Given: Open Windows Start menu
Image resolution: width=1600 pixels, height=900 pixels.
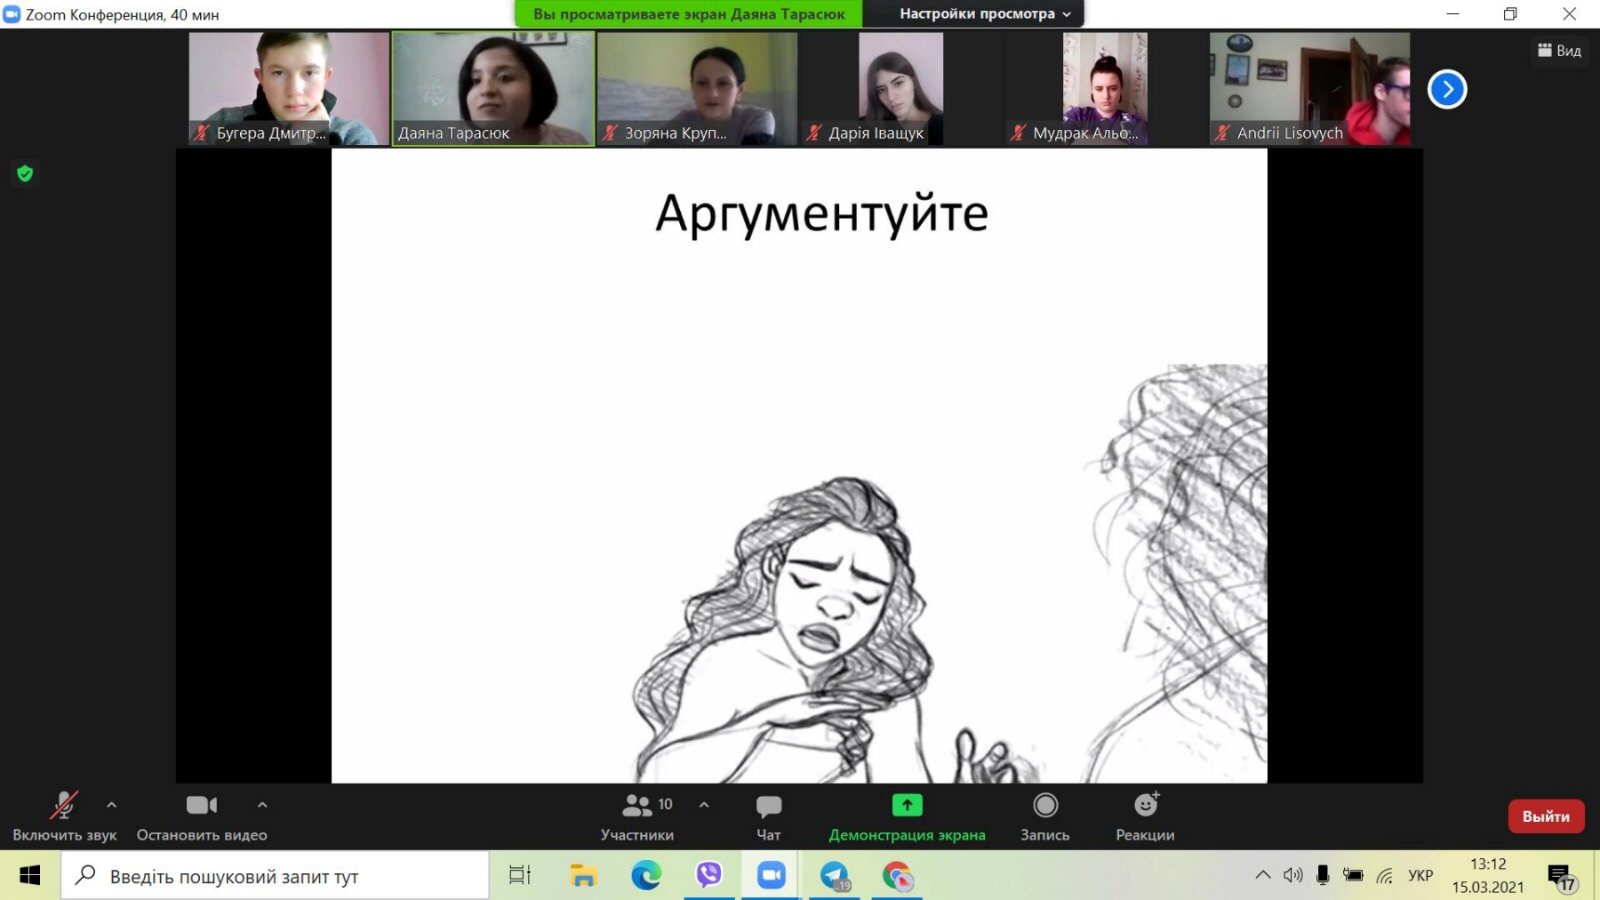Looking at the screenshot, I should pyautogui.click(x=30, y=876).
